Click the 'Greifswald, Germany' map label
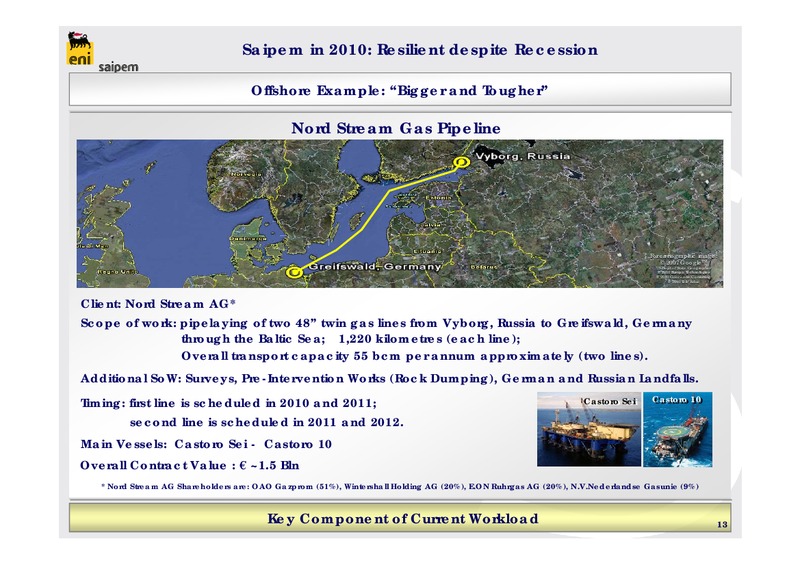This screenshot has width=800, height=565. tap(375, 266)
